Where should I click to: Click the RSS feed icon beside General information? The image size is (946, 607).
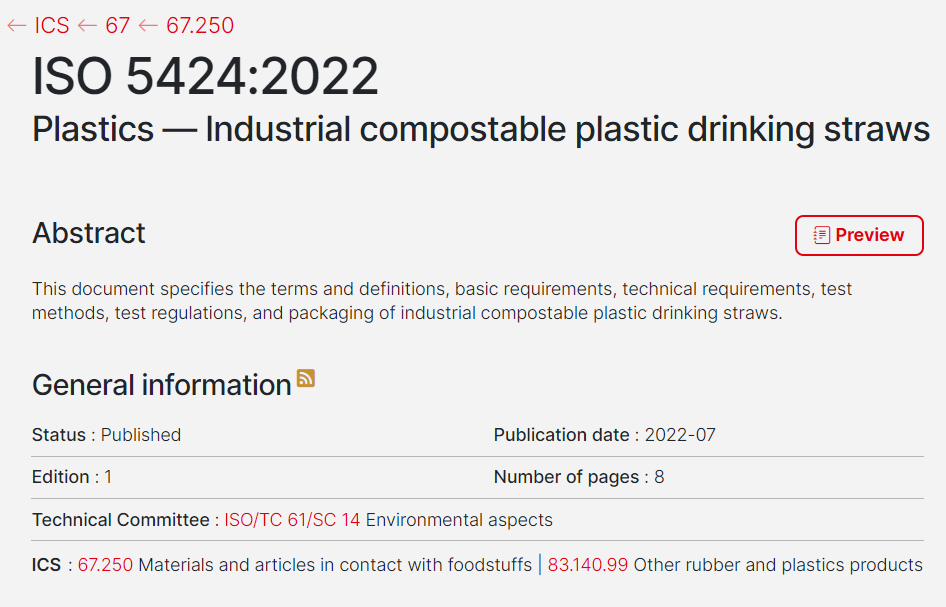(x=306, y=378)
